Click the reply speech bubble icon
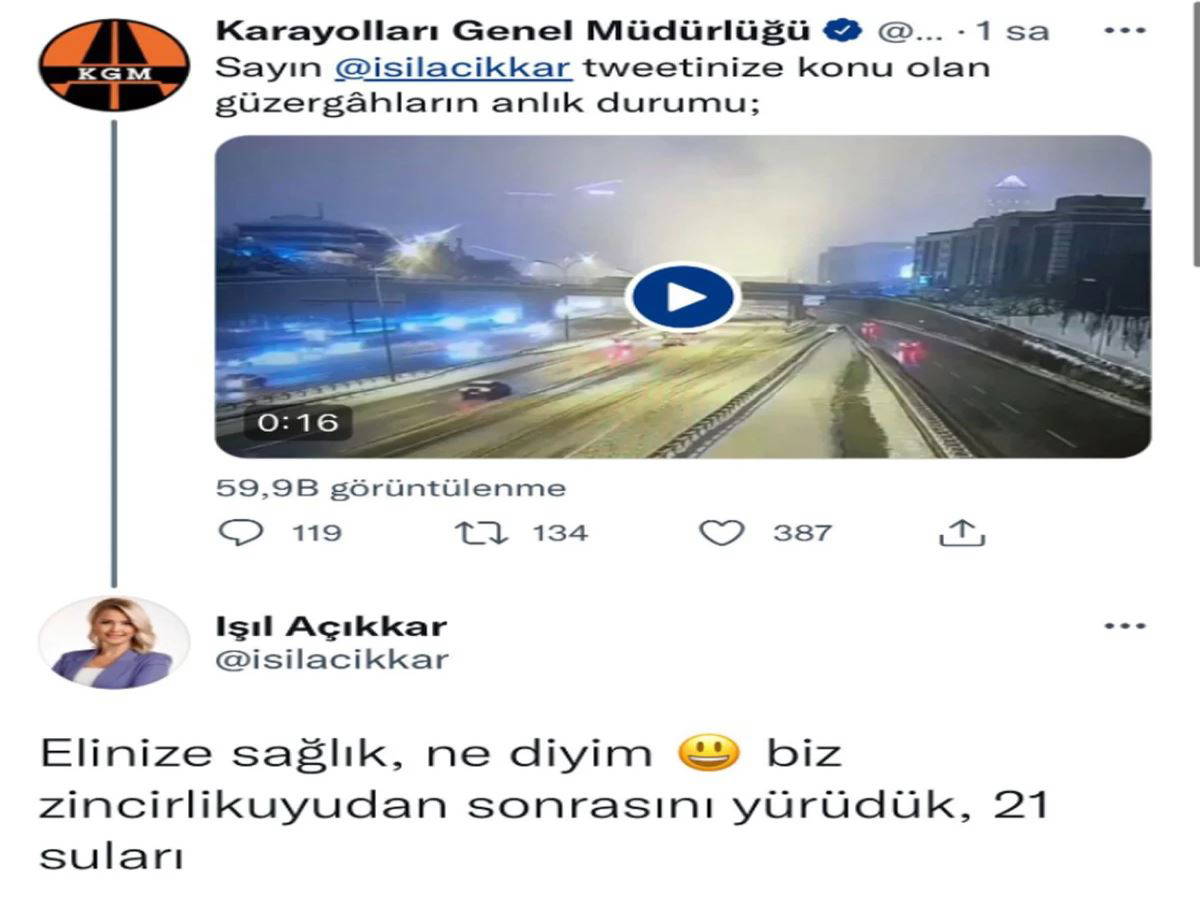 coord(240,532)
